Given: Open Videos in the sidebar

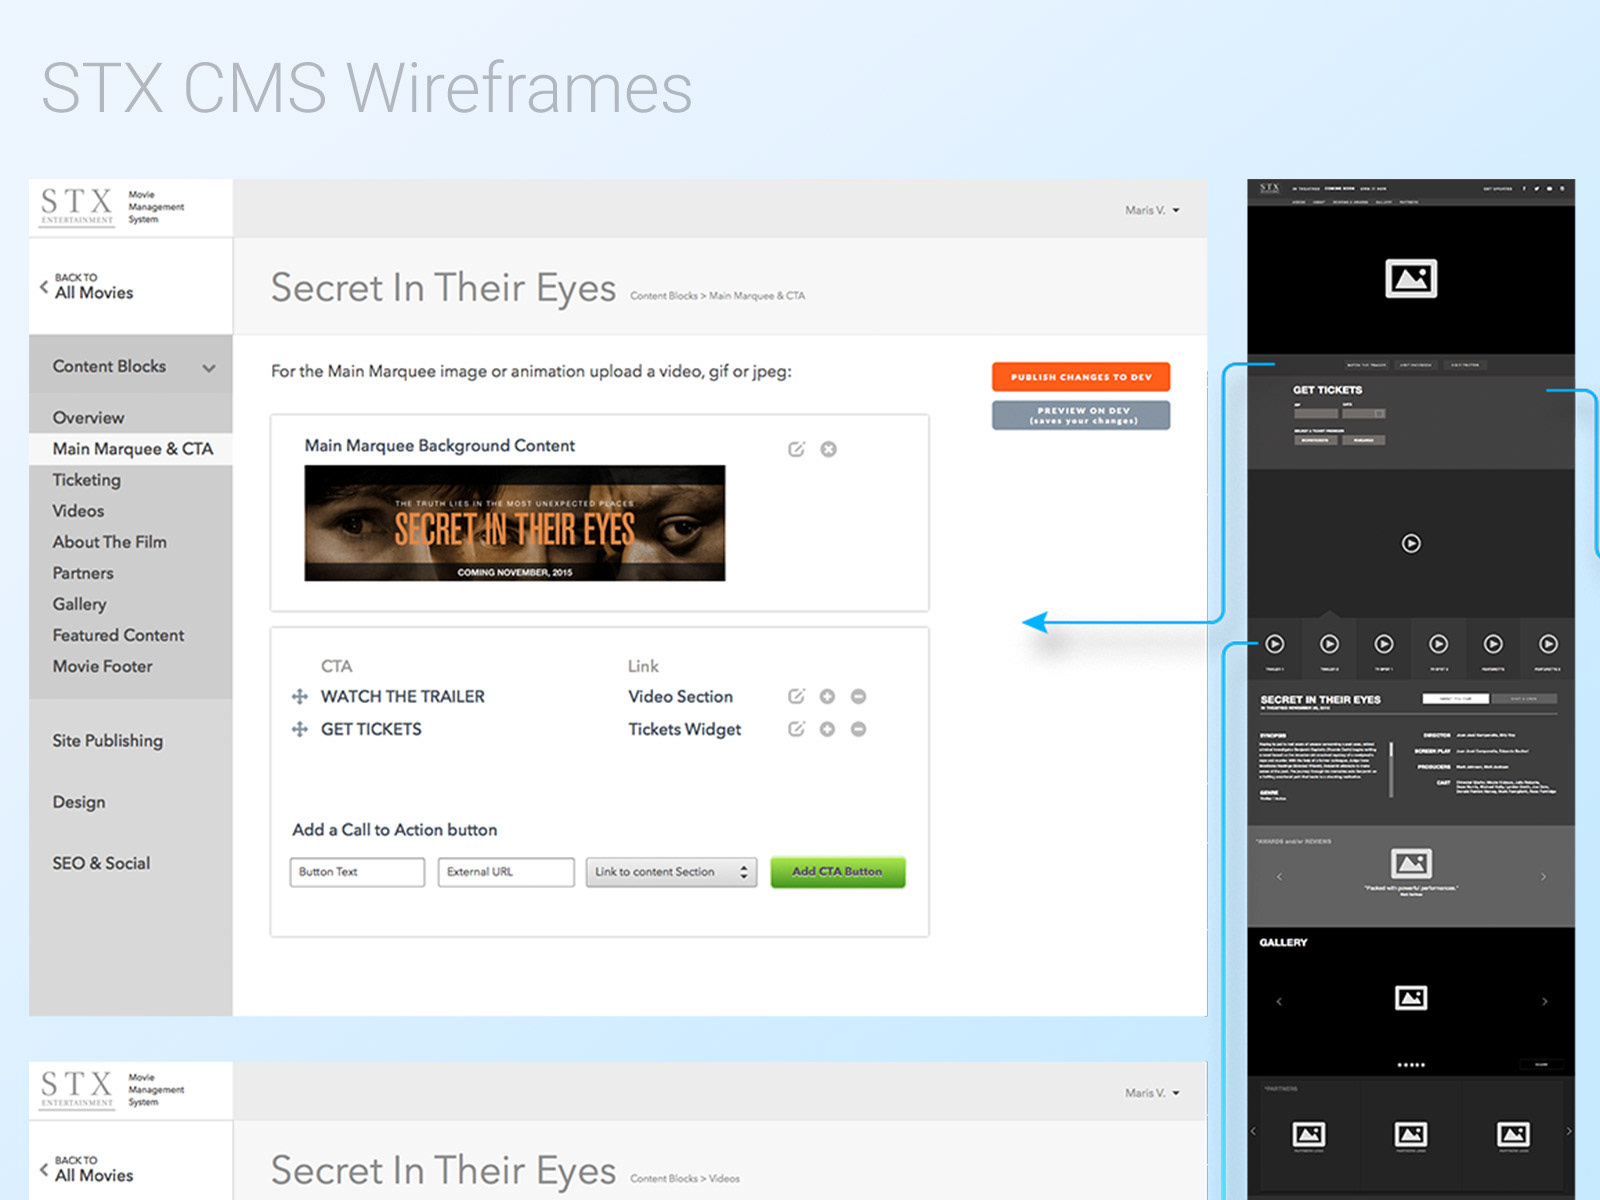Looking at the screenshot, I should (x=78, y=511).
